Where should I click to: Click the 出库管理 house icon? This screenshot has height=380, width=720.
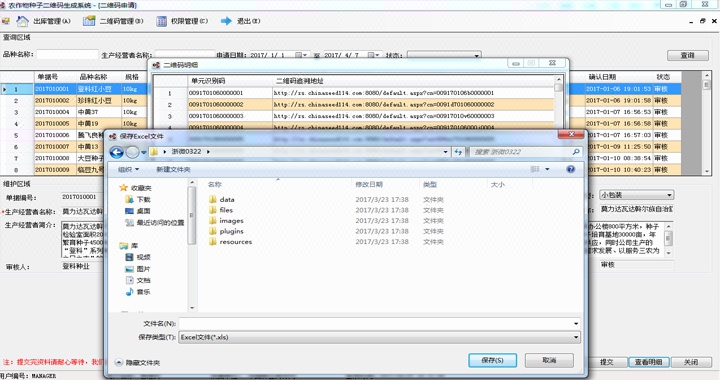point(22,21)
